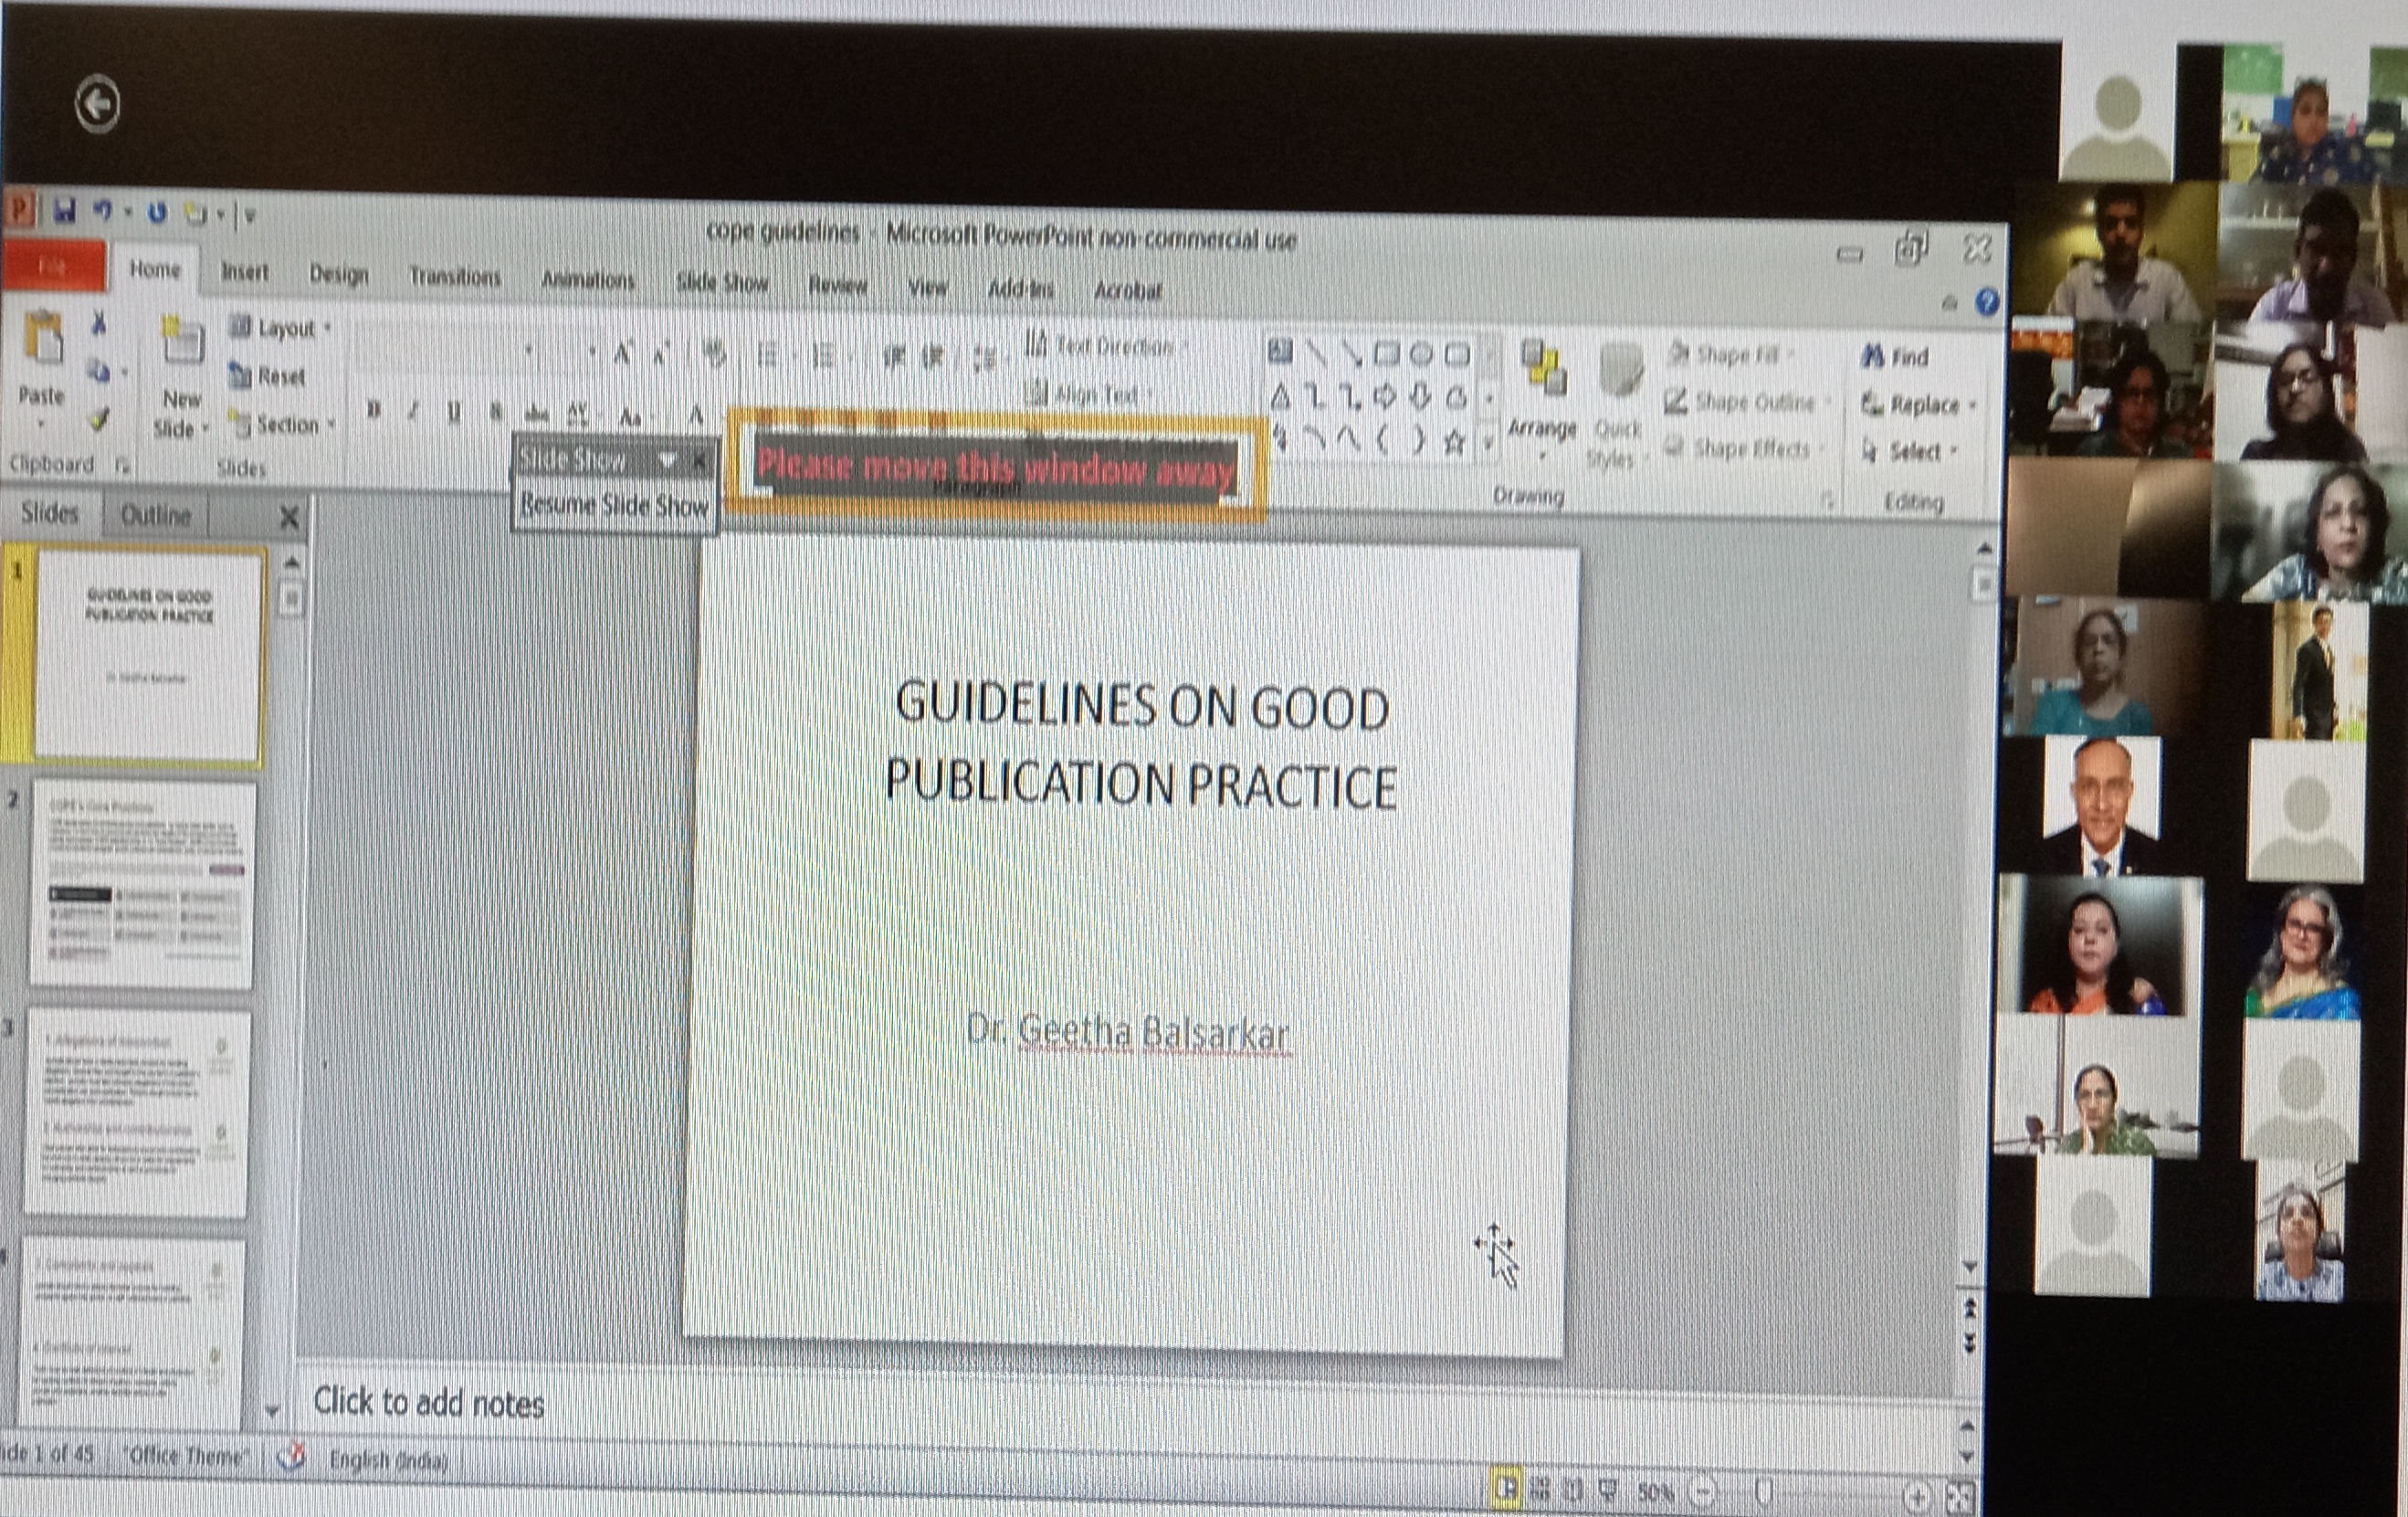Select the Star shape in Drawing gallery
Screen dimensions: 2408x1517
pyautogui.click(x=1455, y=442)
